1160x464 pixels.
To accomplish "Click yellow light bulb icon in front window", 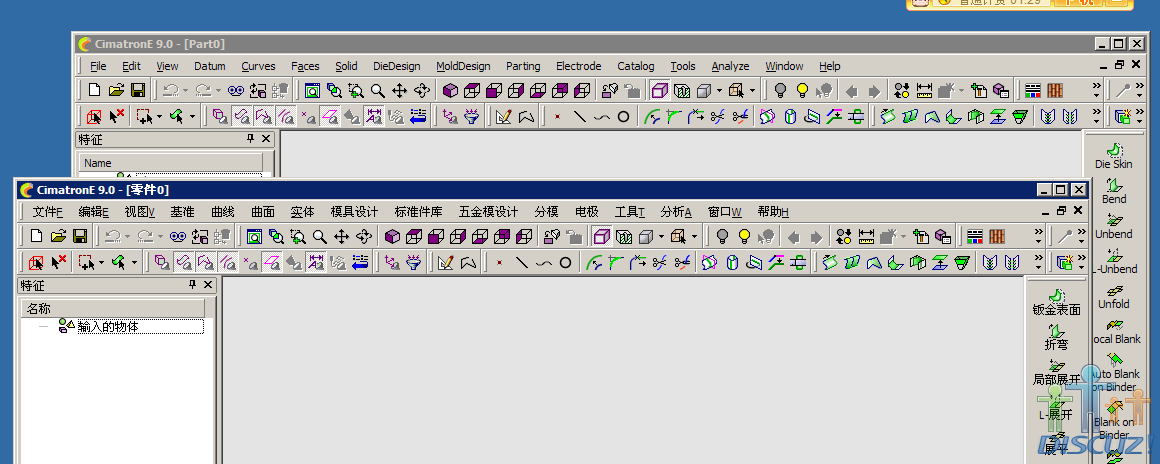I will (744, 237).
